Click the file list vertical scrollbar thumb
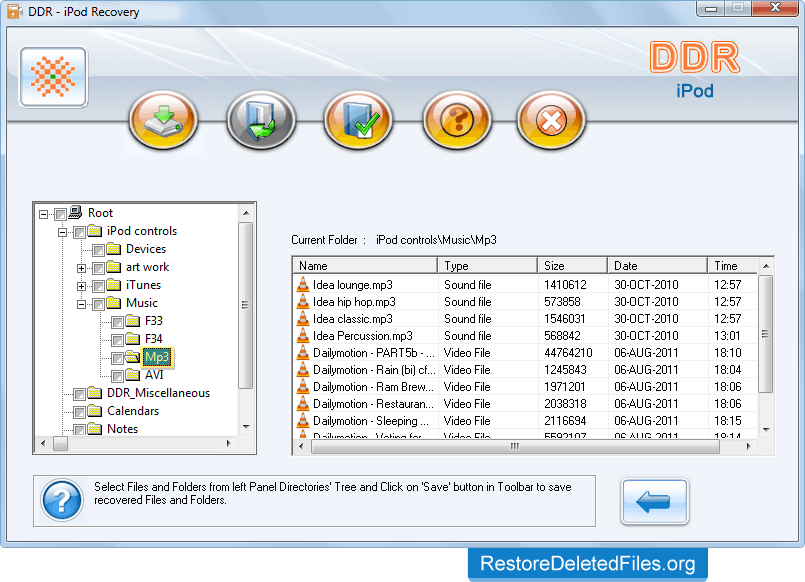This screenshot has width=805, height=582. click(765, 334)
